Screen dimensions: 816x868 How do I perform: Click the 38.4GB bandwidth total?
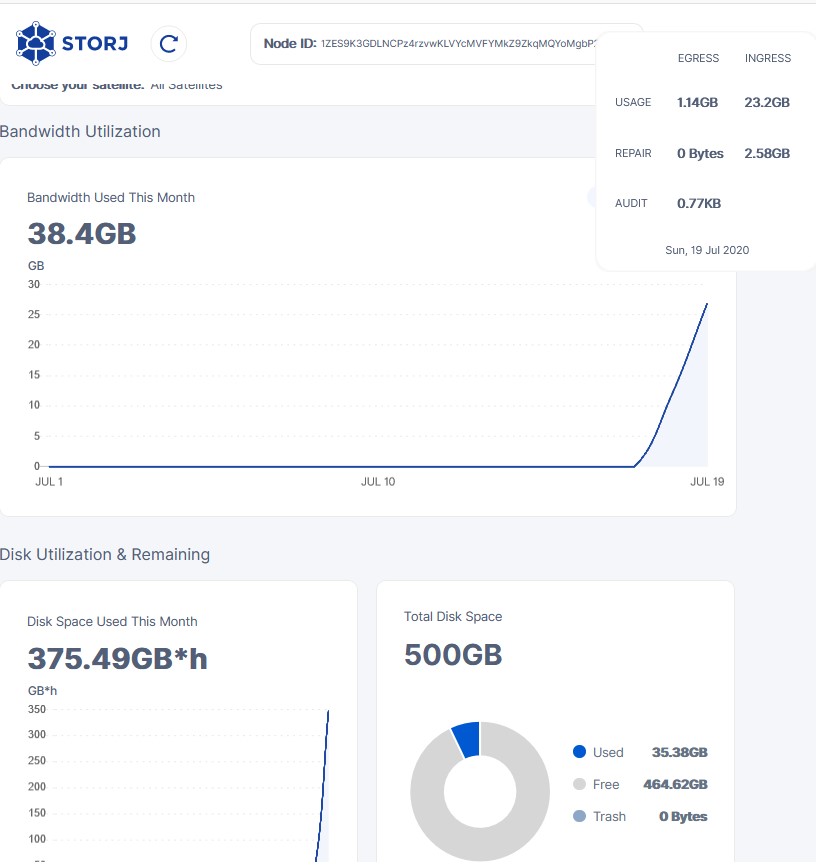(81, 234)
